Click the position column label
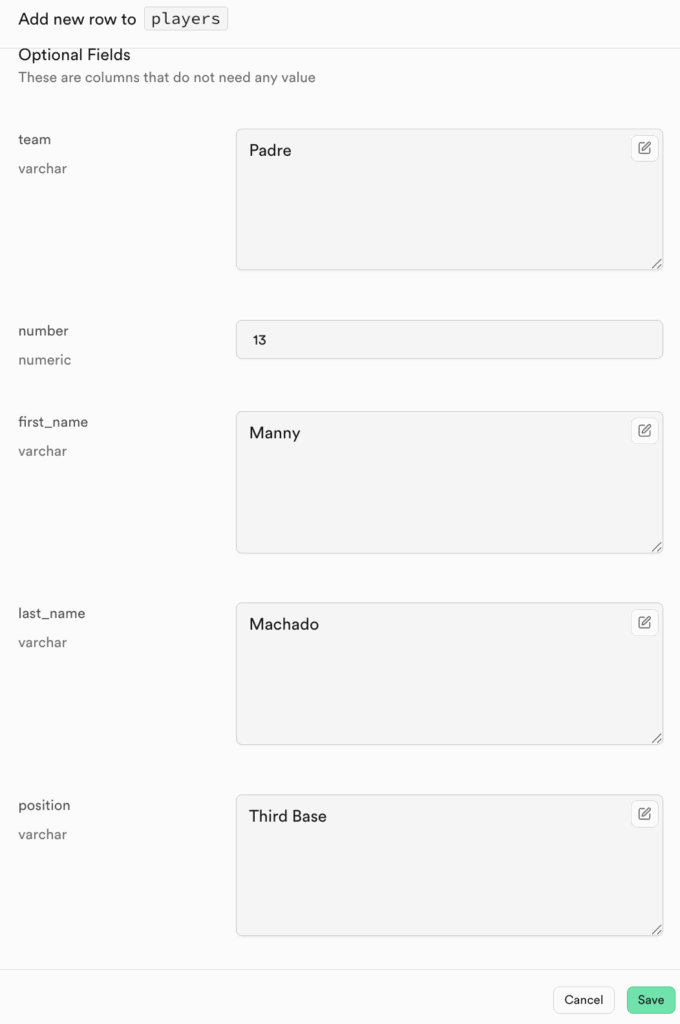Screen dimensions: 680x1024 coord(44,805)
